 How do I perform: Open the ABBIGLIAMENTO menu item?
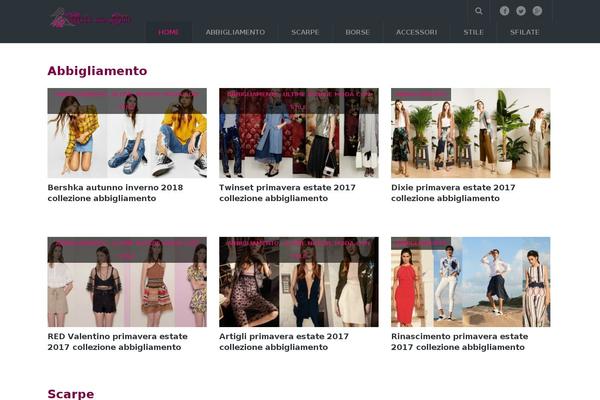pos(235,32)
